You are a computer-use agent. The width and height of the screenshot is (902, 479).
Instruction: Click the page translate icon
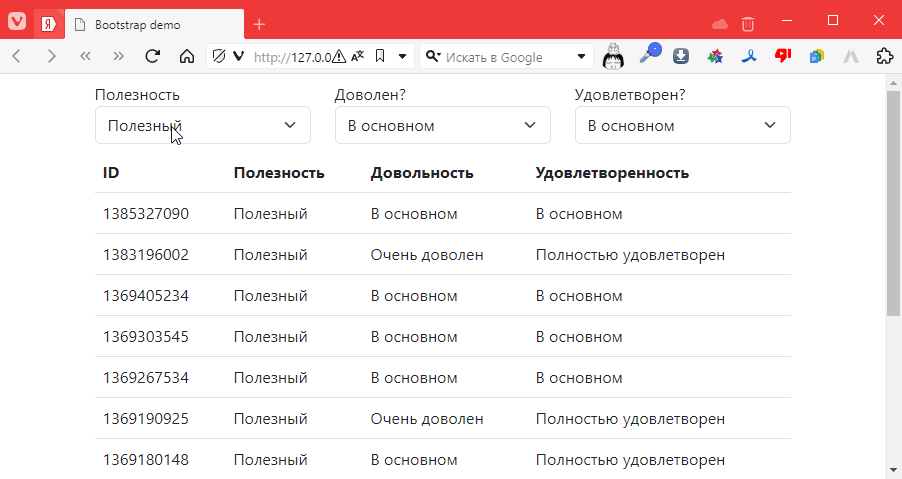(x=358, y=57)
